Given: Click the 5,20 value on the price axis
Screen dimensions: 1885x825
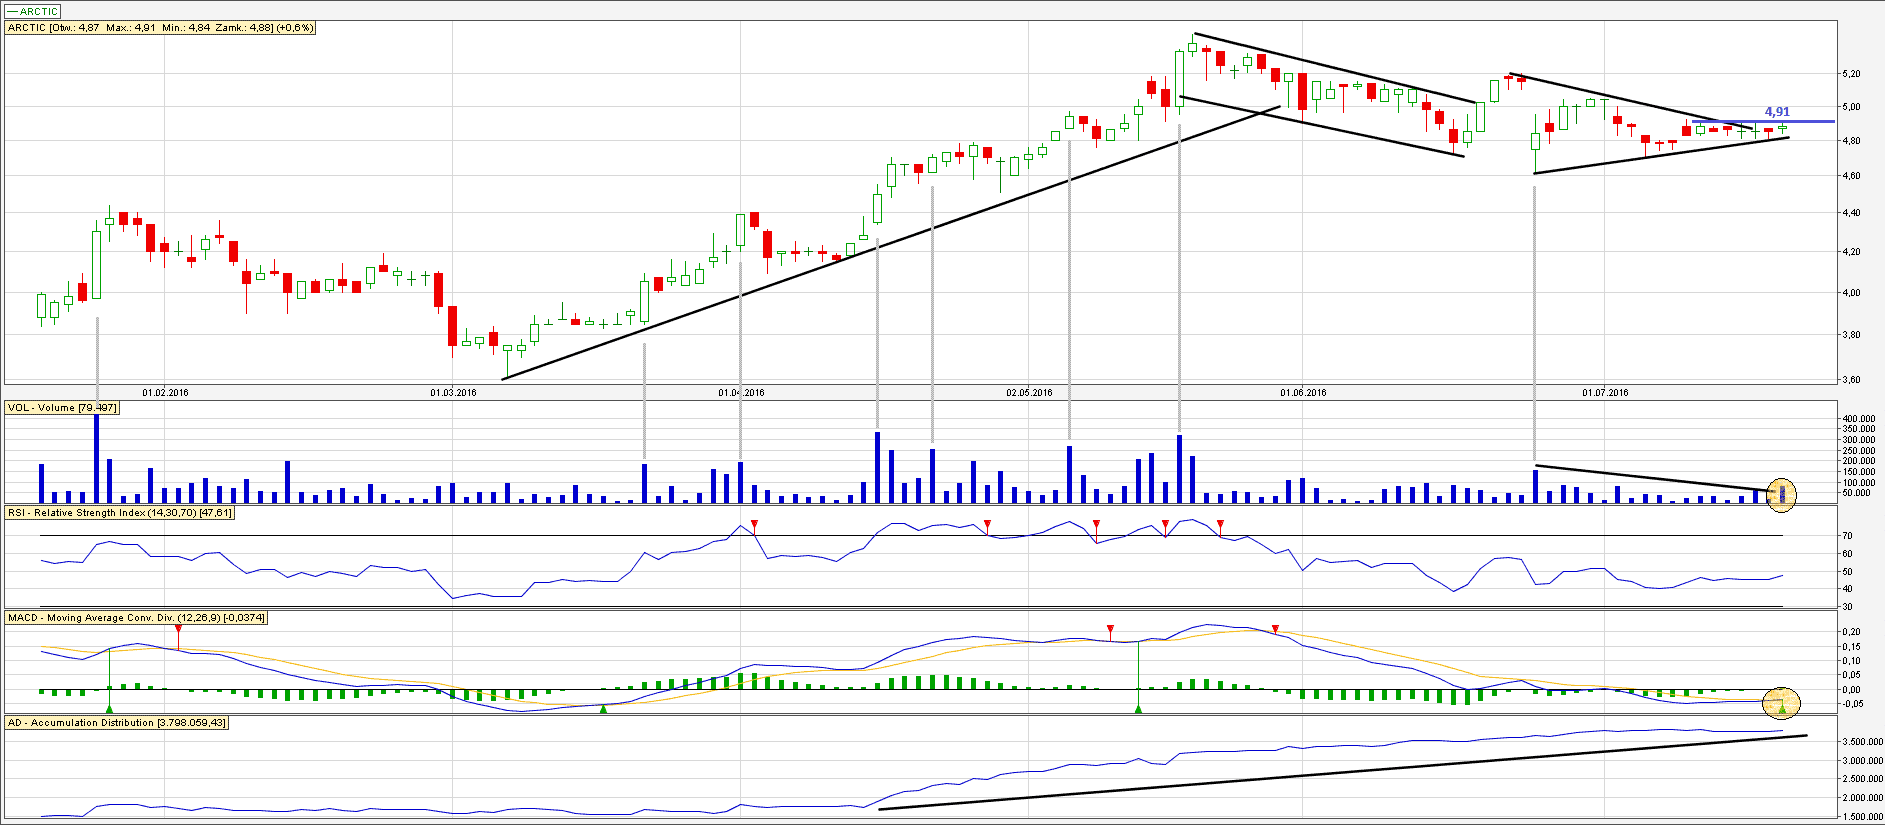Looking at the screenshot, I should tap(1851, 74).
